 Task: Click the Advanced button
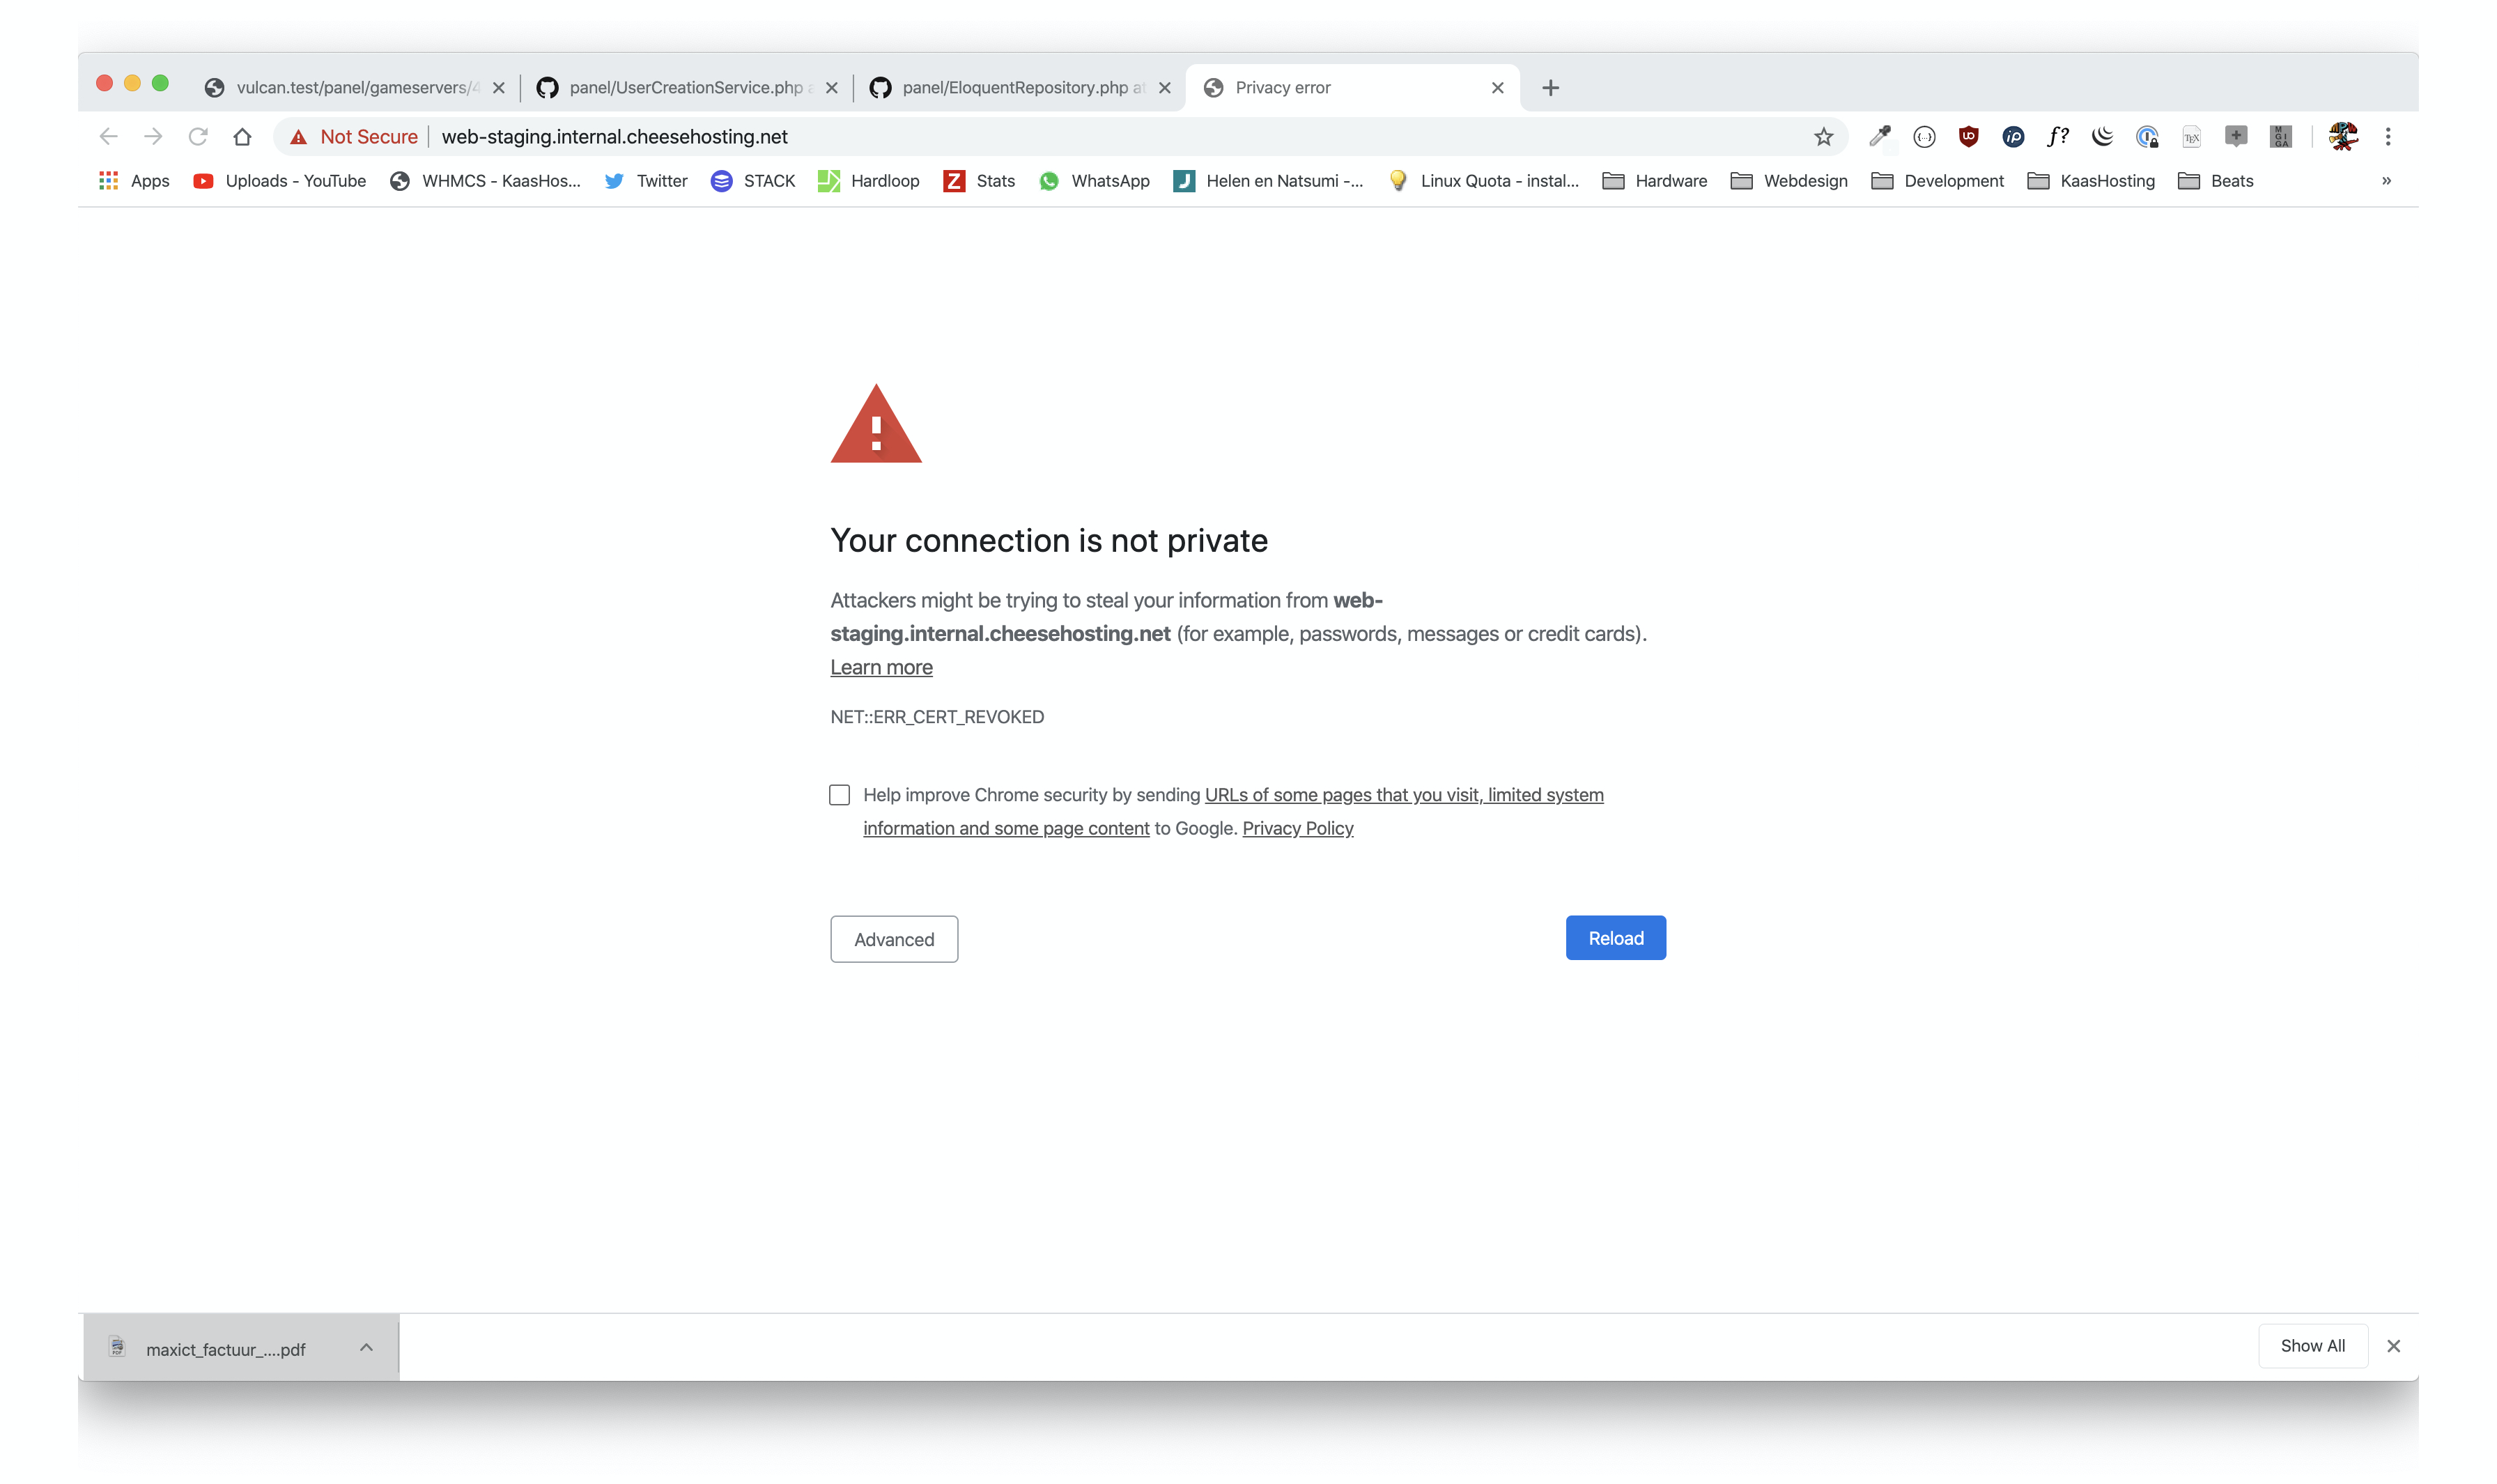pos(894,939)
